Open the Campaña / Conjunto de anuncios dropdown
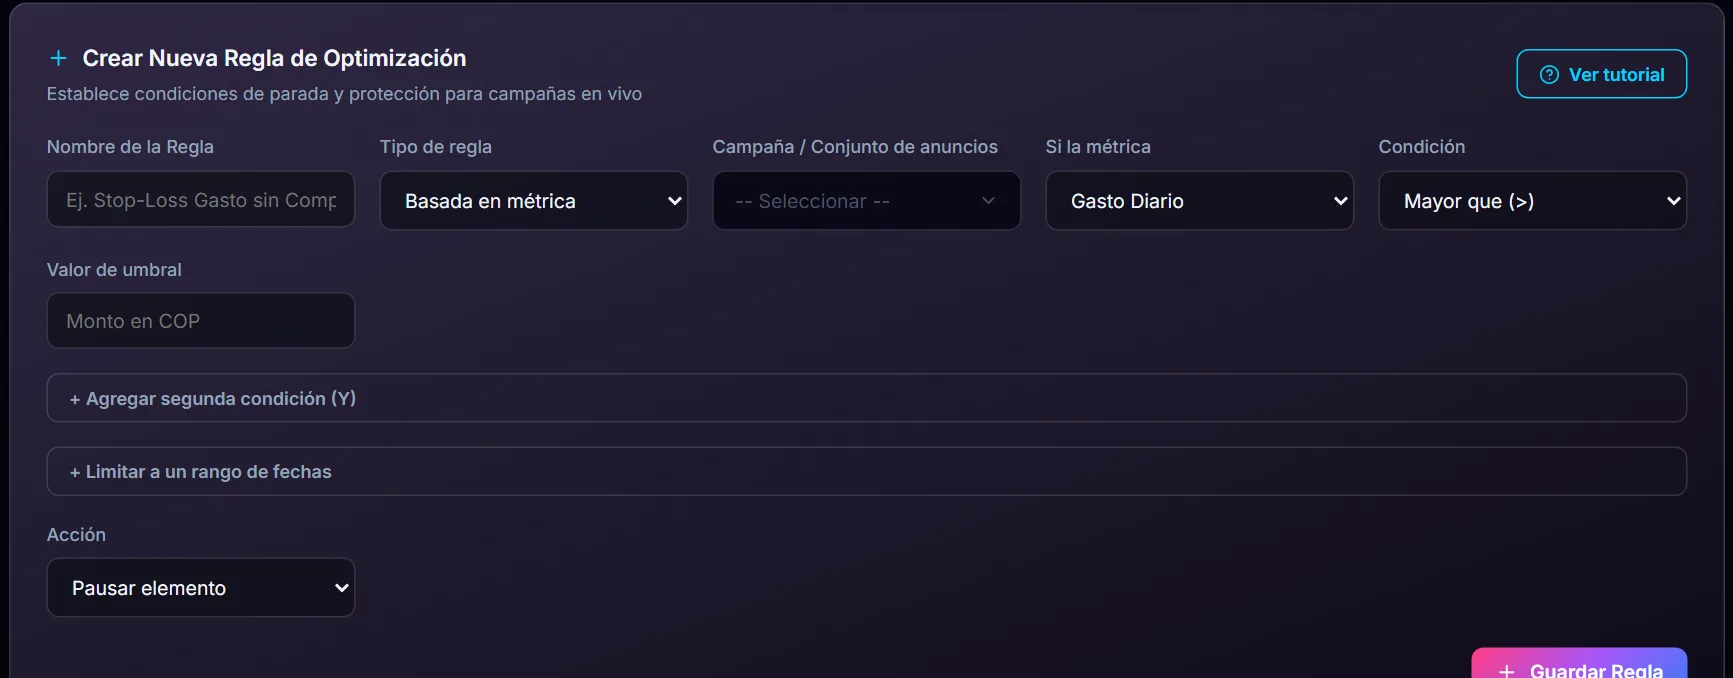The height and width of the screenshot is (678, 1733). [x=866, y=201]
